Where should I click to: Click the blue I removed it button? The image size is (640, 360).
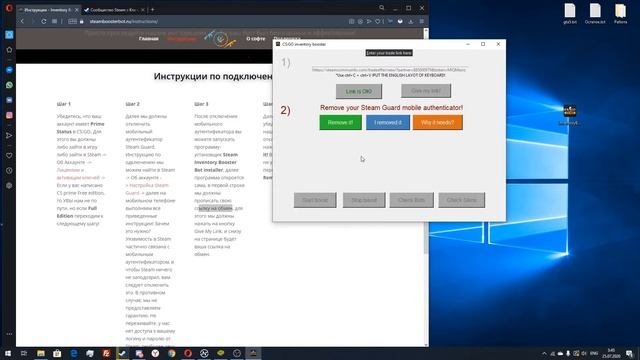[388, 122]
